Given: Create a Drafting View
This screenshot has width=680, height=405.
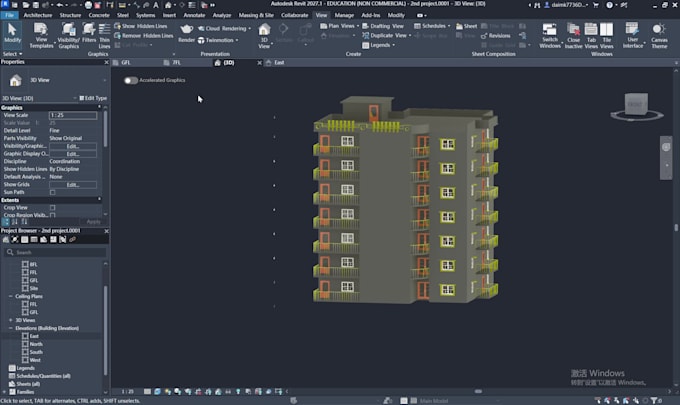Looking at the screenshot, I should [383, 26].
